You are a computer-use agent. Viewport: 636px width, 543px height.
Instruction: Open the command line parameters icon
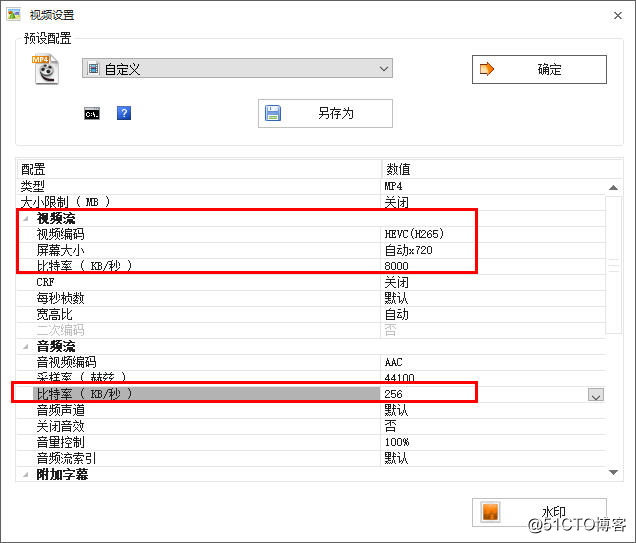[x=92, y=114]
